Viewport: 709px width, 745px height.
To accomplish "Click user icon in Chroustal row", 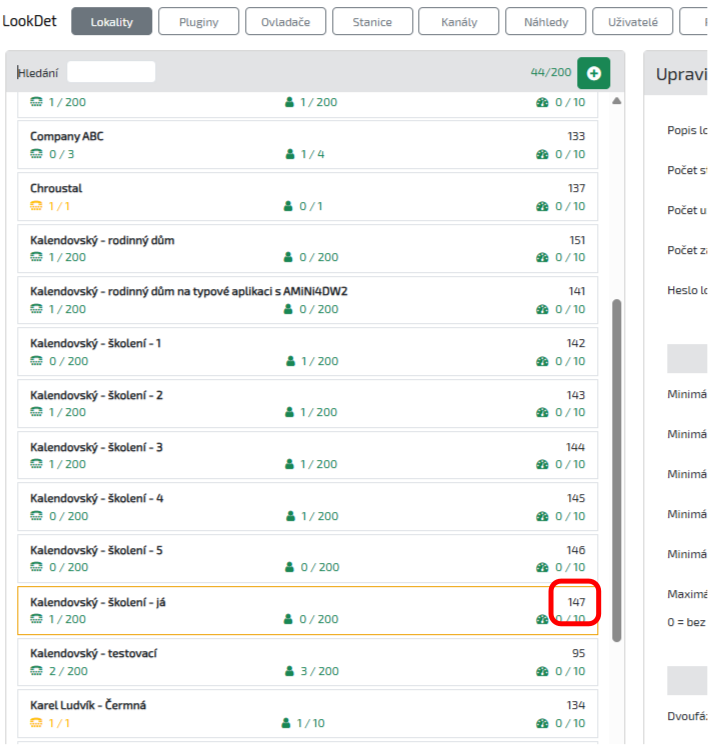I will [x=290, y=206].
